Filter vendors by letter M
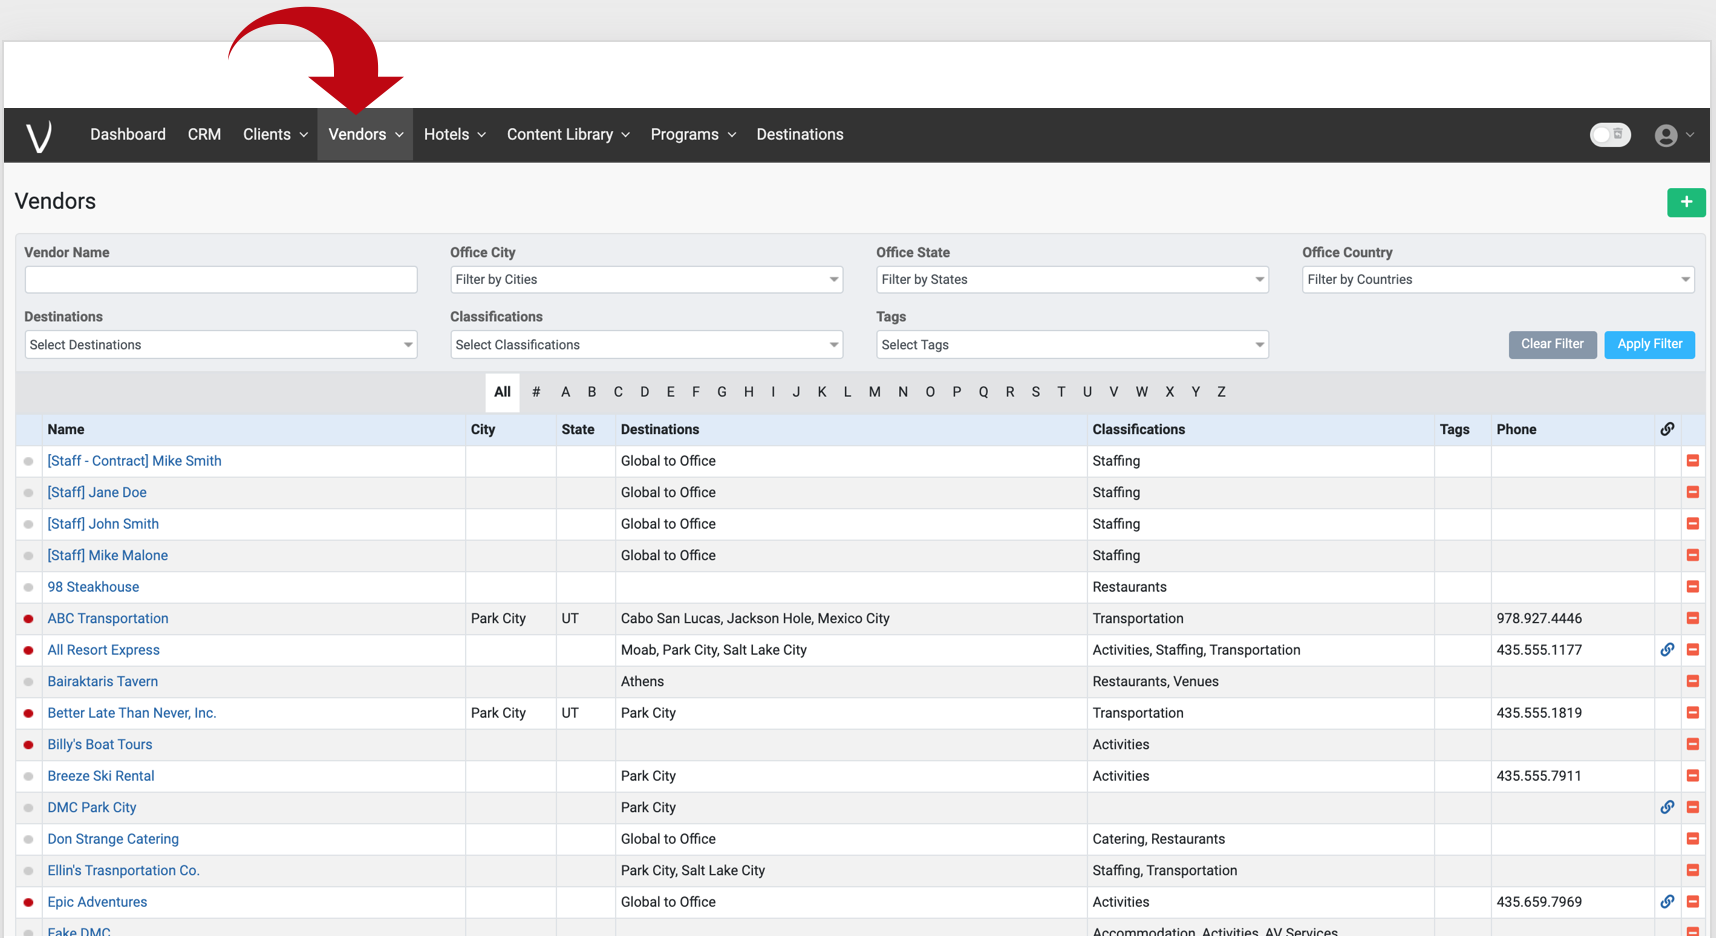 pyautogui.click(x=874, y=392)
